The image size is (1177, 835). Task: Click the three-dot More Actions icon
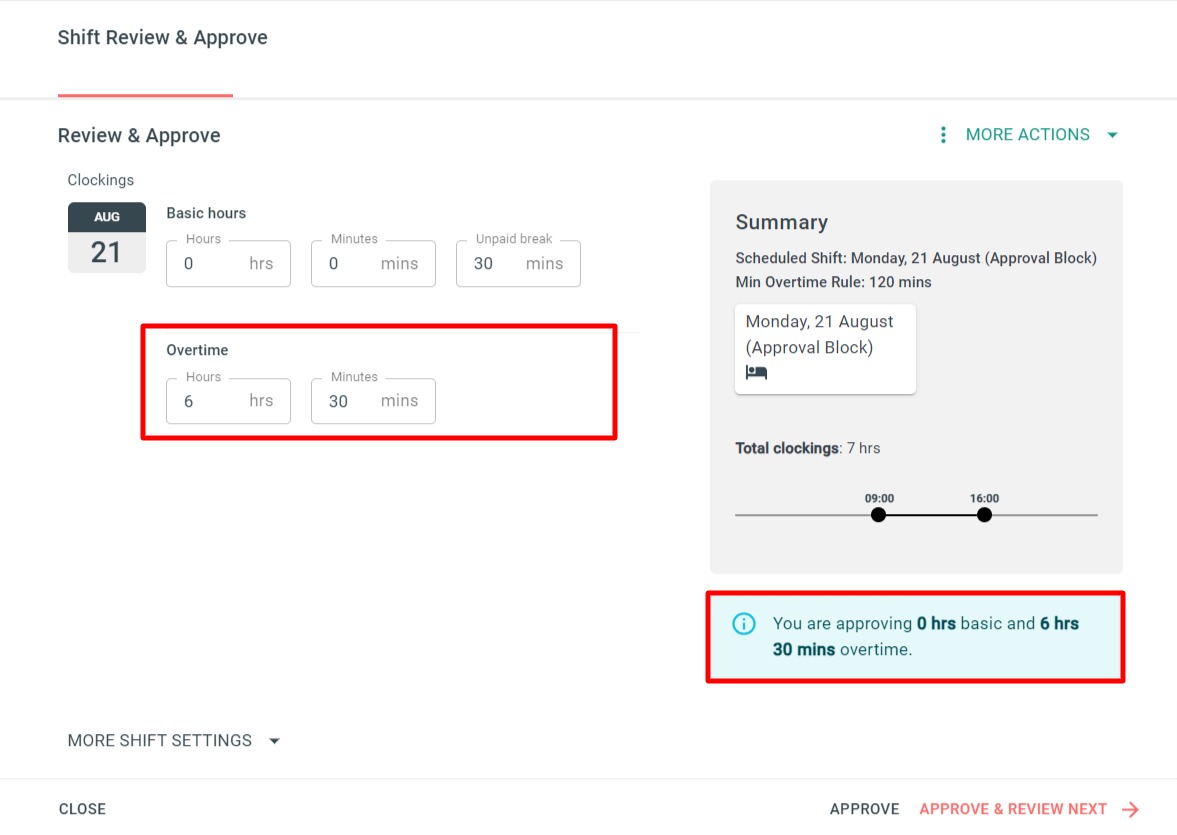942,135
